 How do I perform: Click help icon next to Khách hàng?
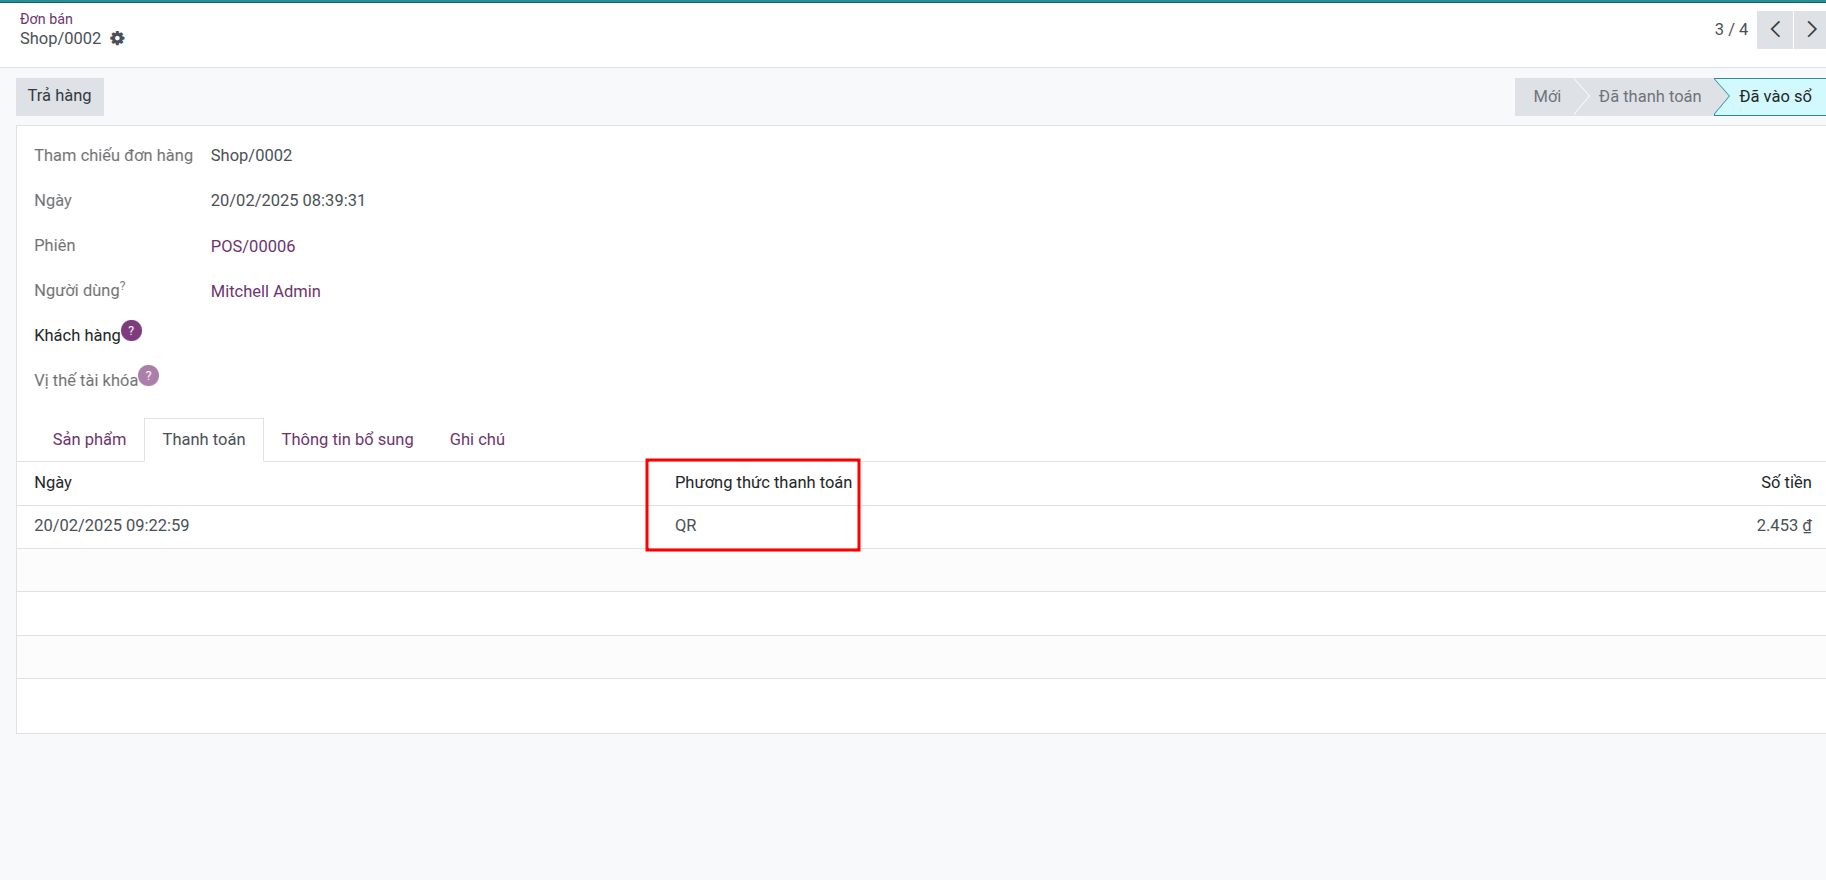click(131, 331)
